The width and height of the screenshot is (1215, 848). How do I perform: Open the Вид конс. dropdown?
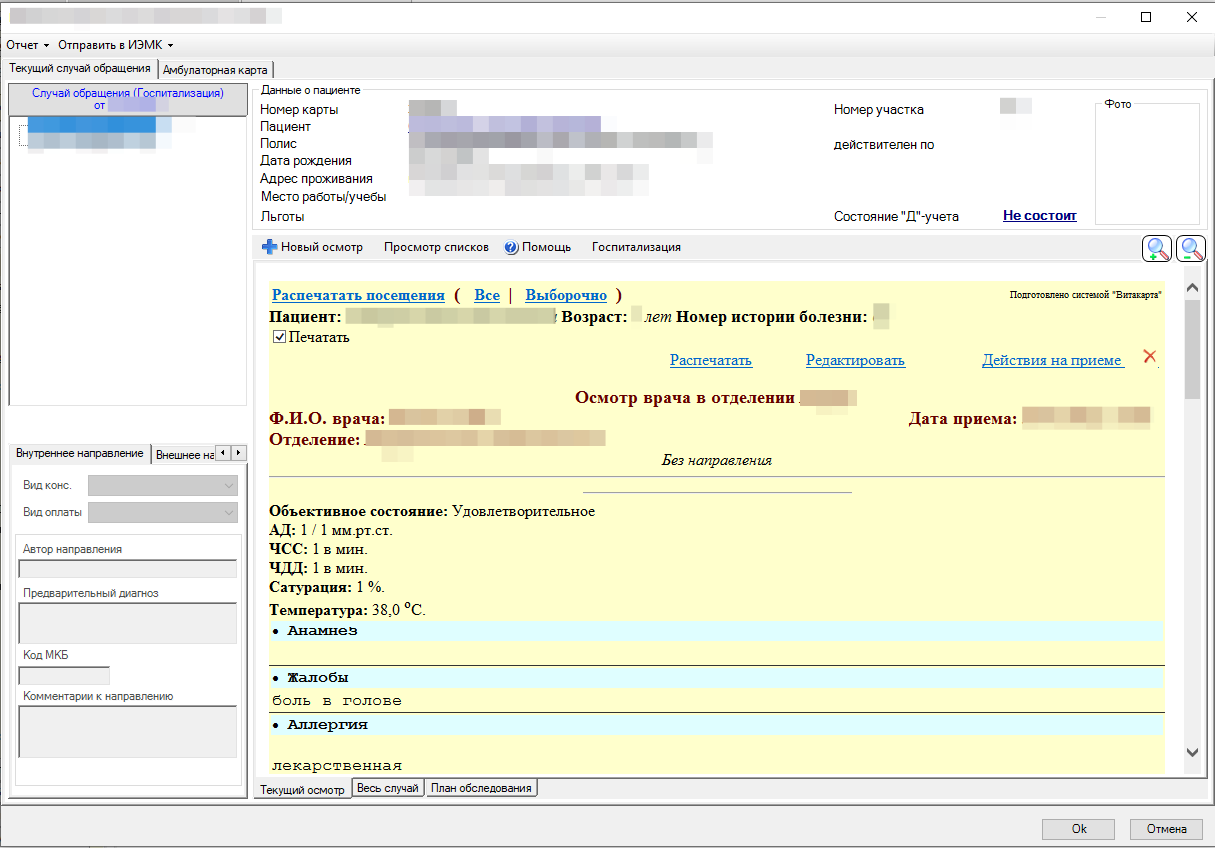[163, 485]
